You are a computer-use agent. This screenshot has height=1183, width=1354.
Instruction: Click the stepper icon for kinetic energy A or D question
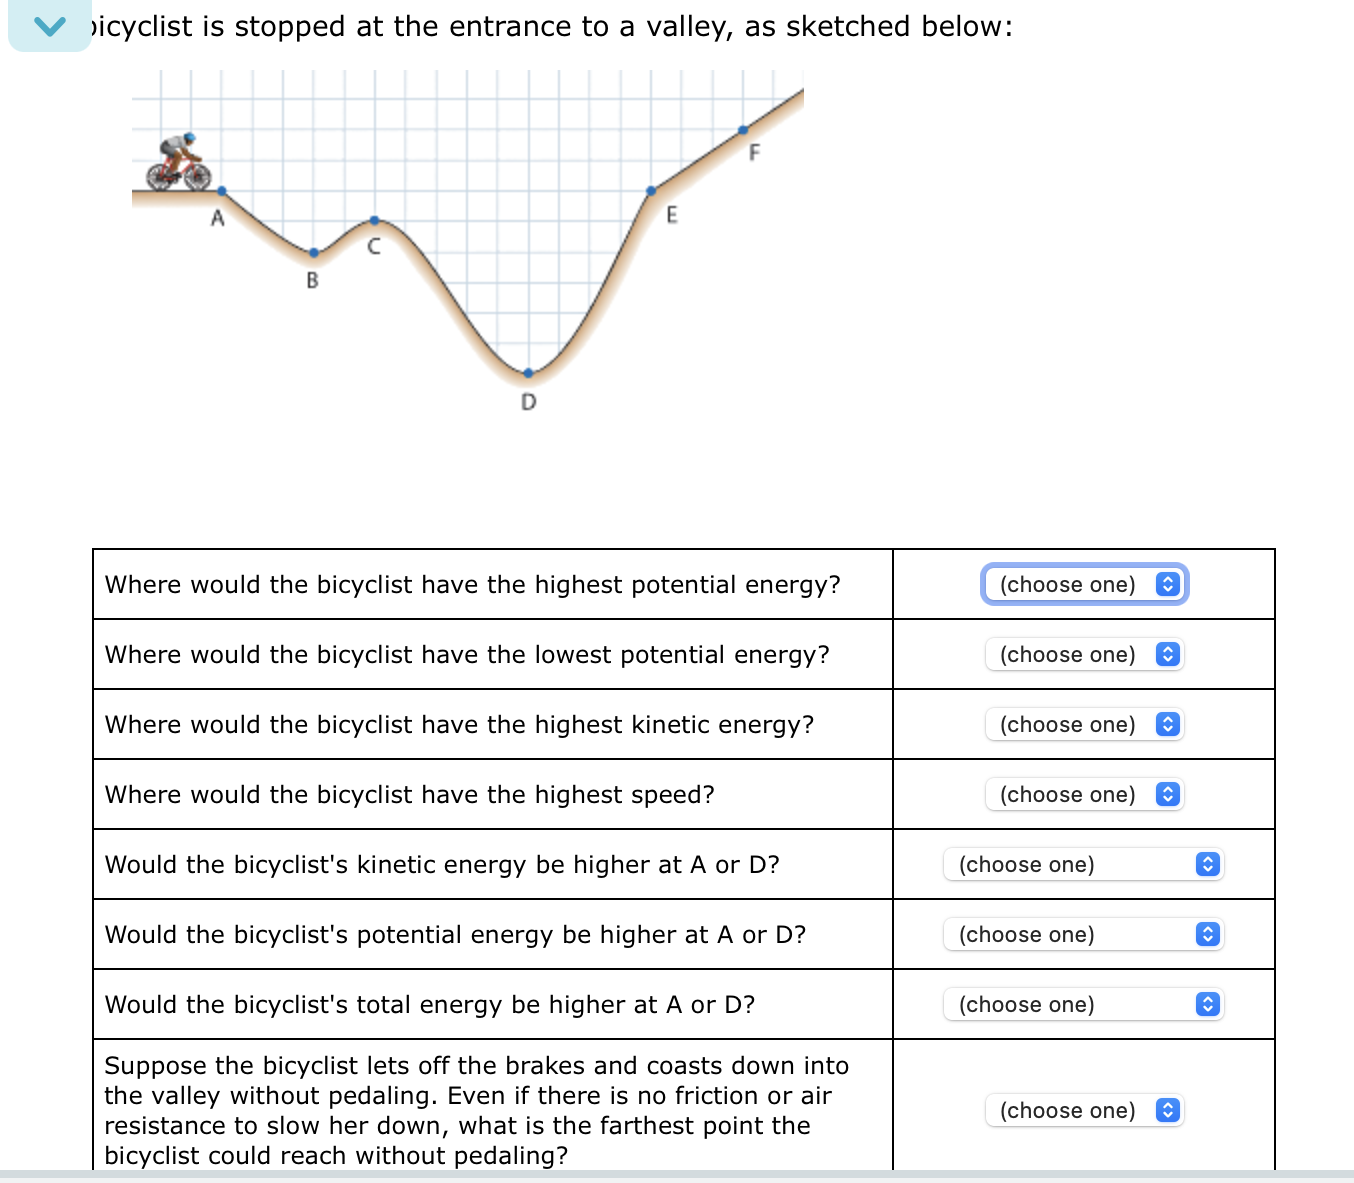(x=1207, y=864)
